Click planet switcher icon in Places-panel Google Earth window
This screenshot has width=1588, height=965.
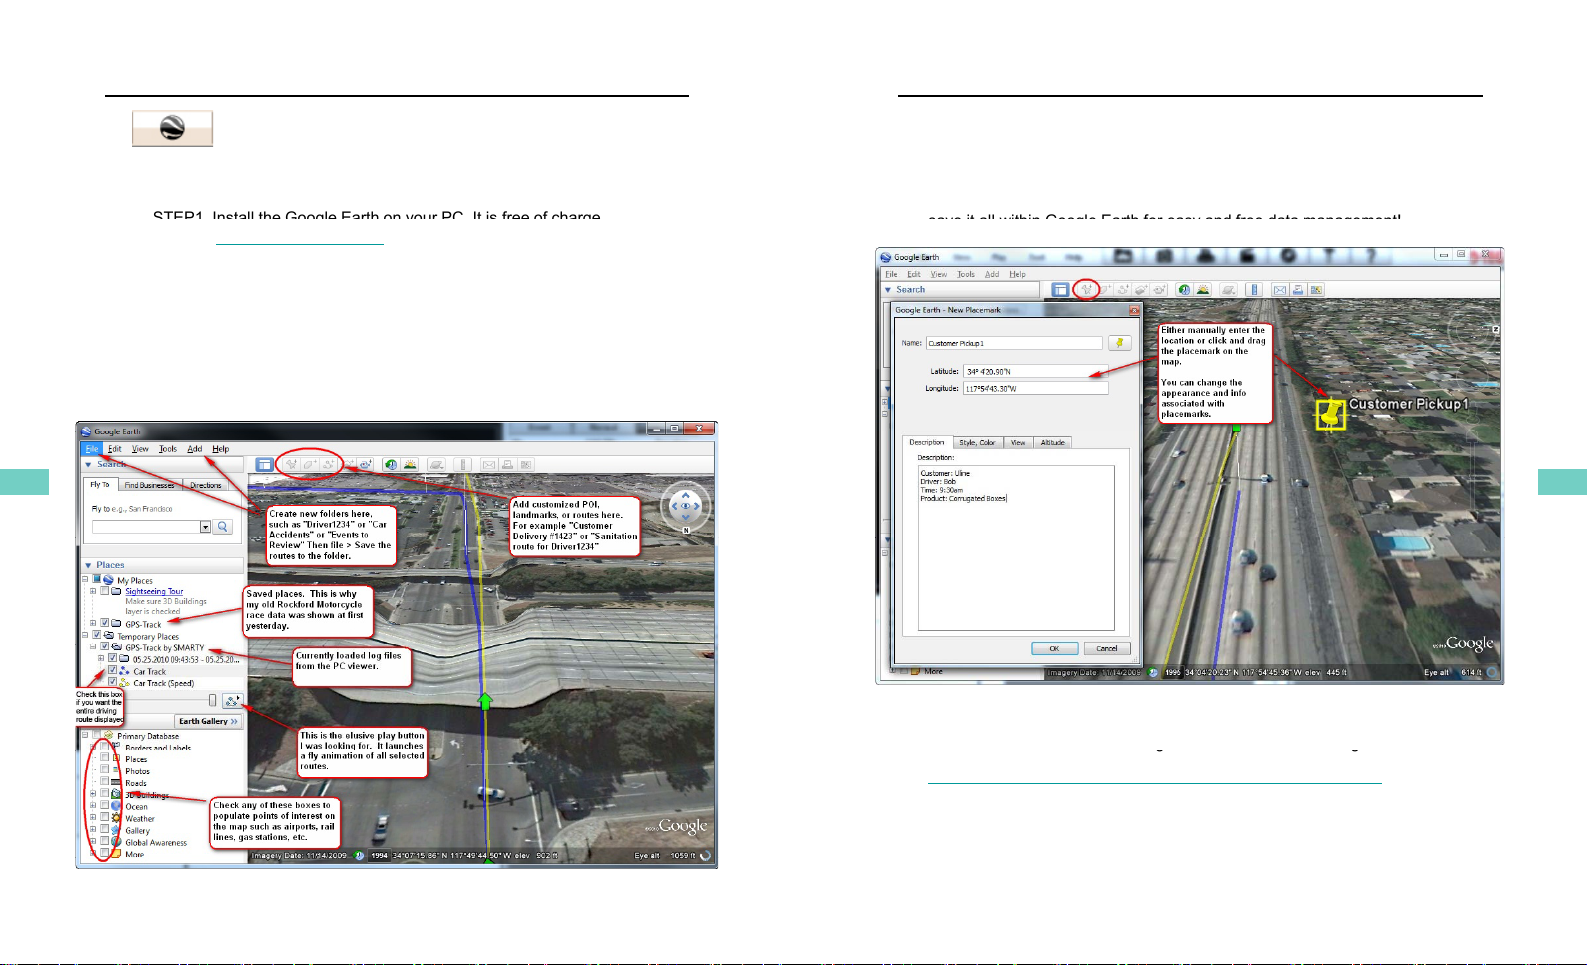[x=436, y=464]
